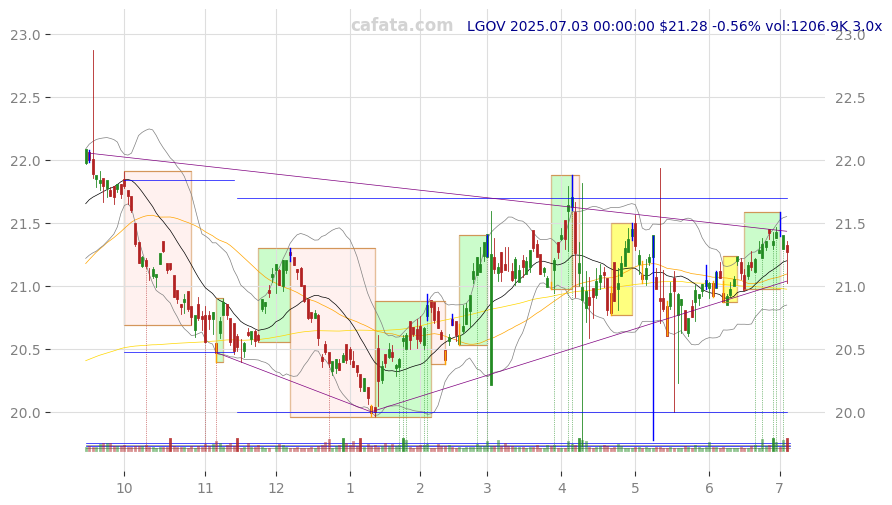The height and width of the screenshot is (505, 892).
Task: Select the pink box spanning December to January
Action: click(x=333, y=333)
